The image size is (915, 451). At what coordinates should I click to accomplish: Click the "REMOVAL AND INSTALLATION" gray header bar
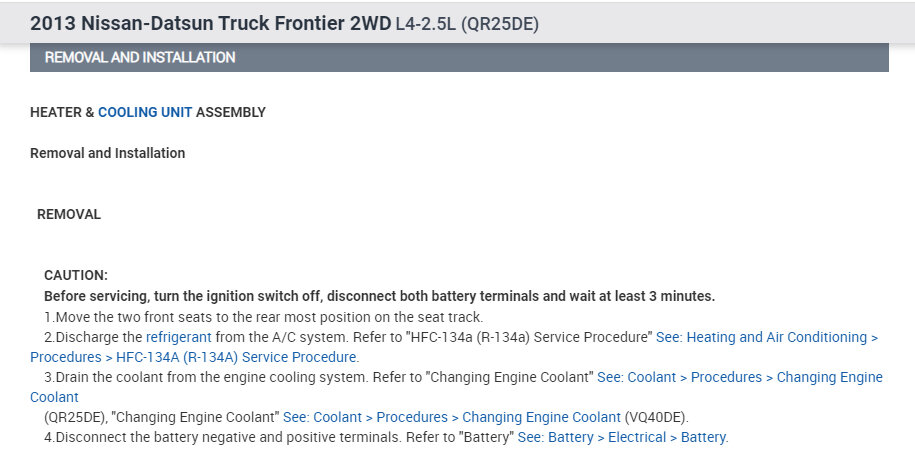pyautogui.click(x=458, y=57)
